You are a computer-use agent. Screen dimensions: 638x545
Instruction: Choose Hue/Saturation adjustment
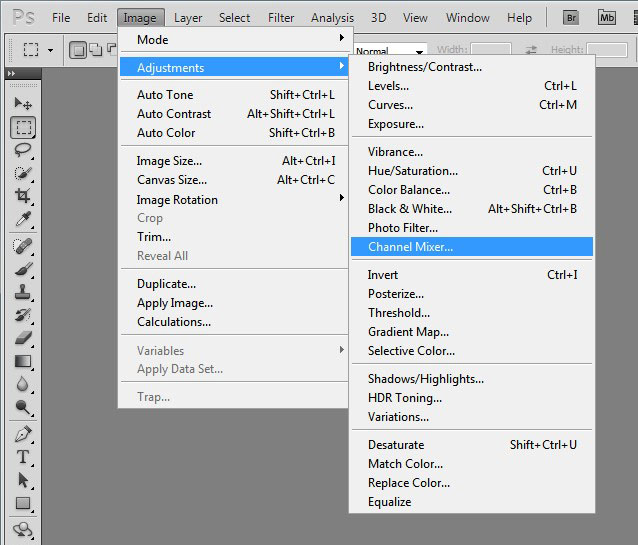tap(472, 171)
